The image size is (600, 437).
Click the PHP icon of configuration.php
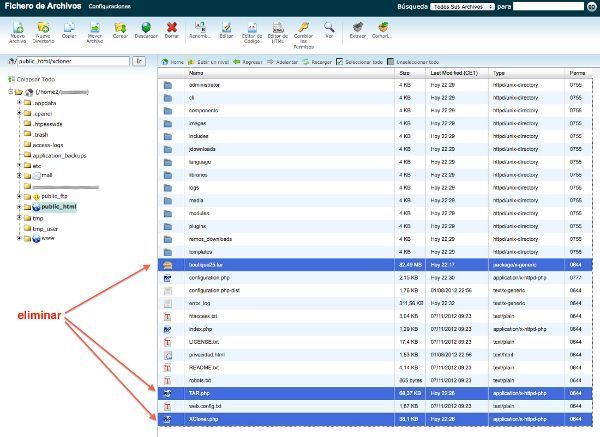[x=168, y=278]
